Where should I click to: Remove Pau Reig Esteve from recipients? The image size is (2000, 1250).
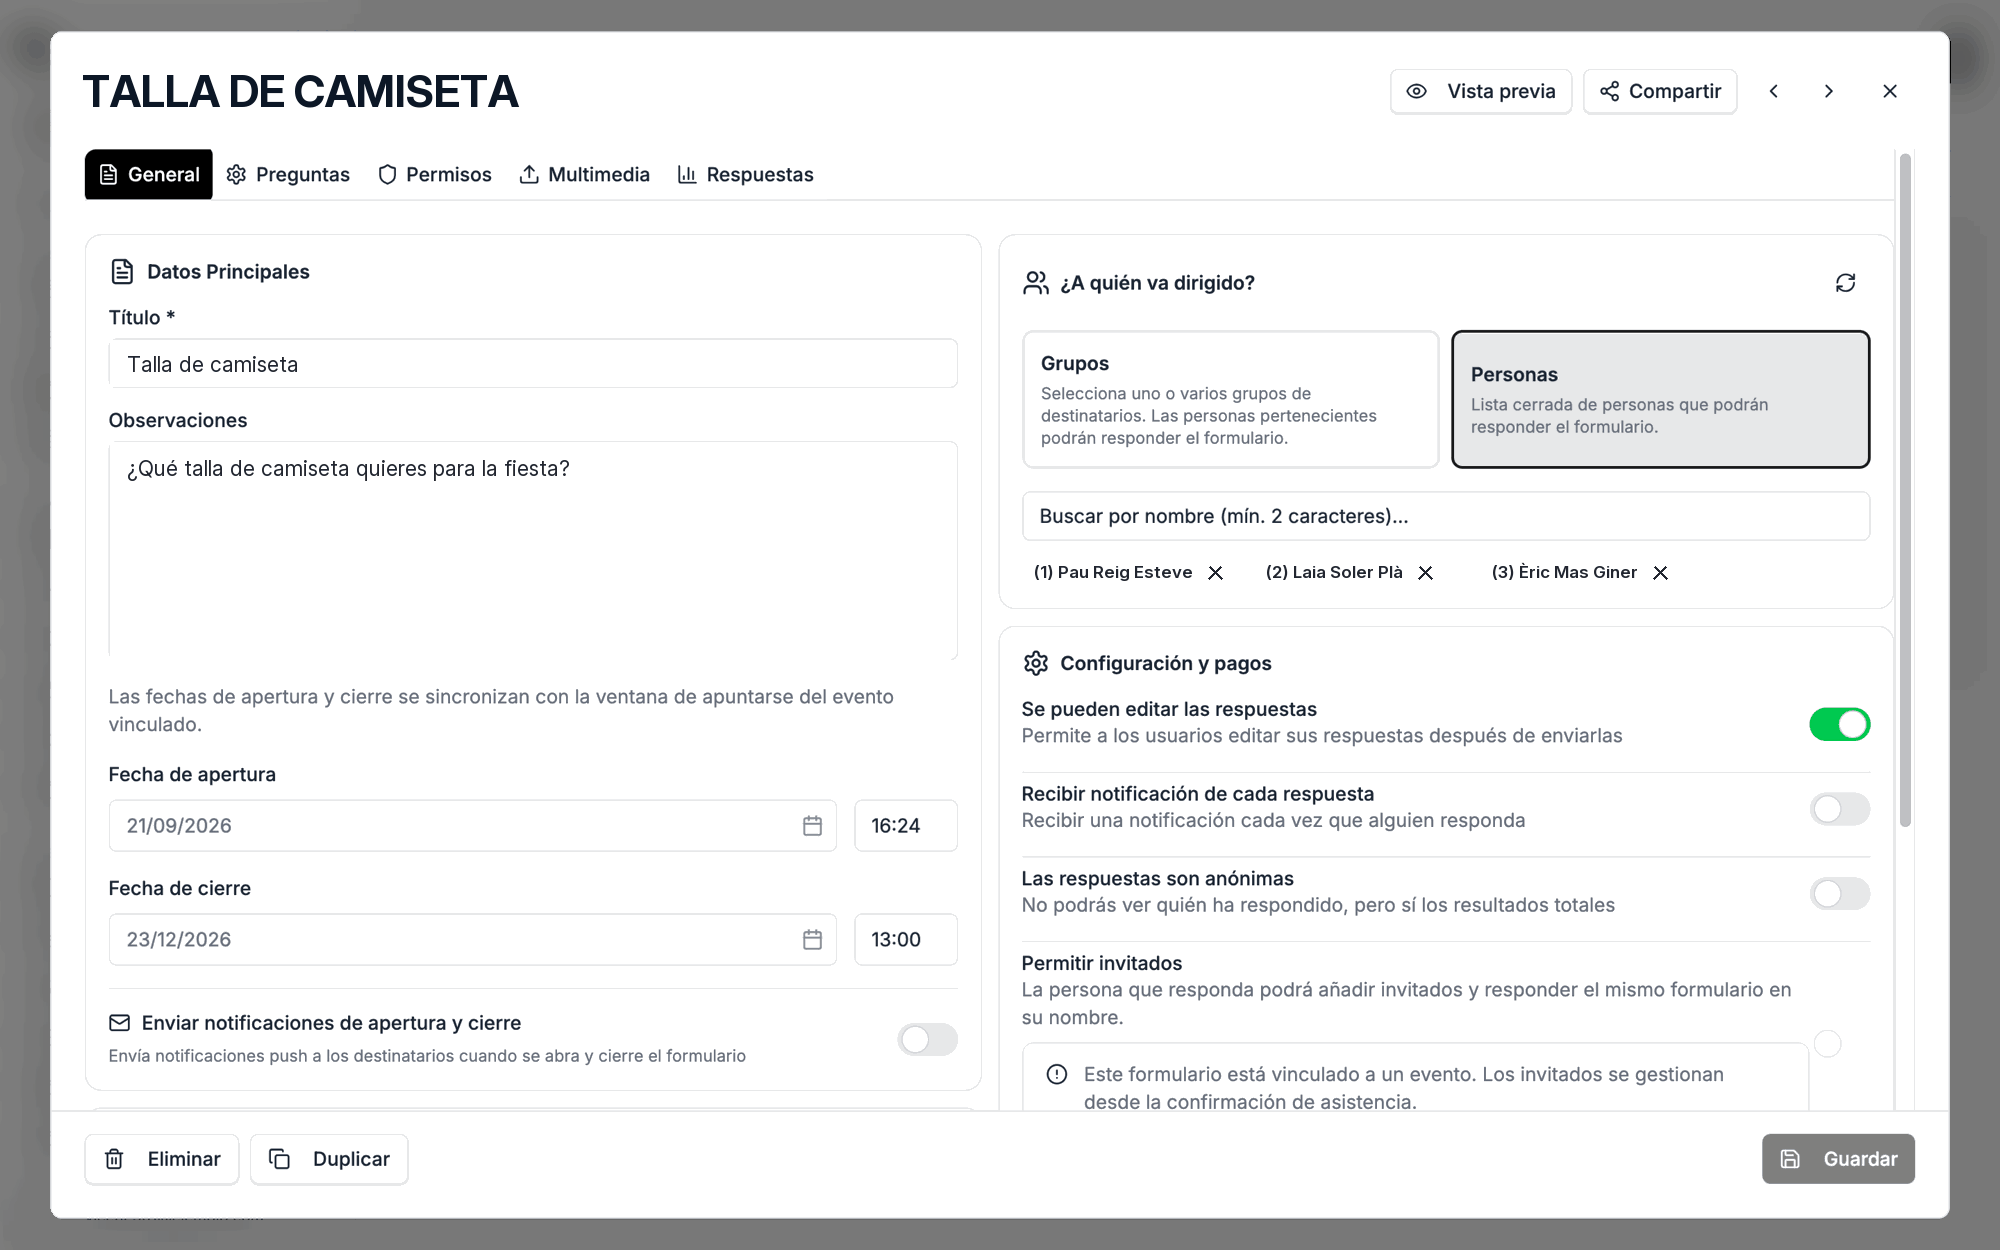(x=1216, y=573)
